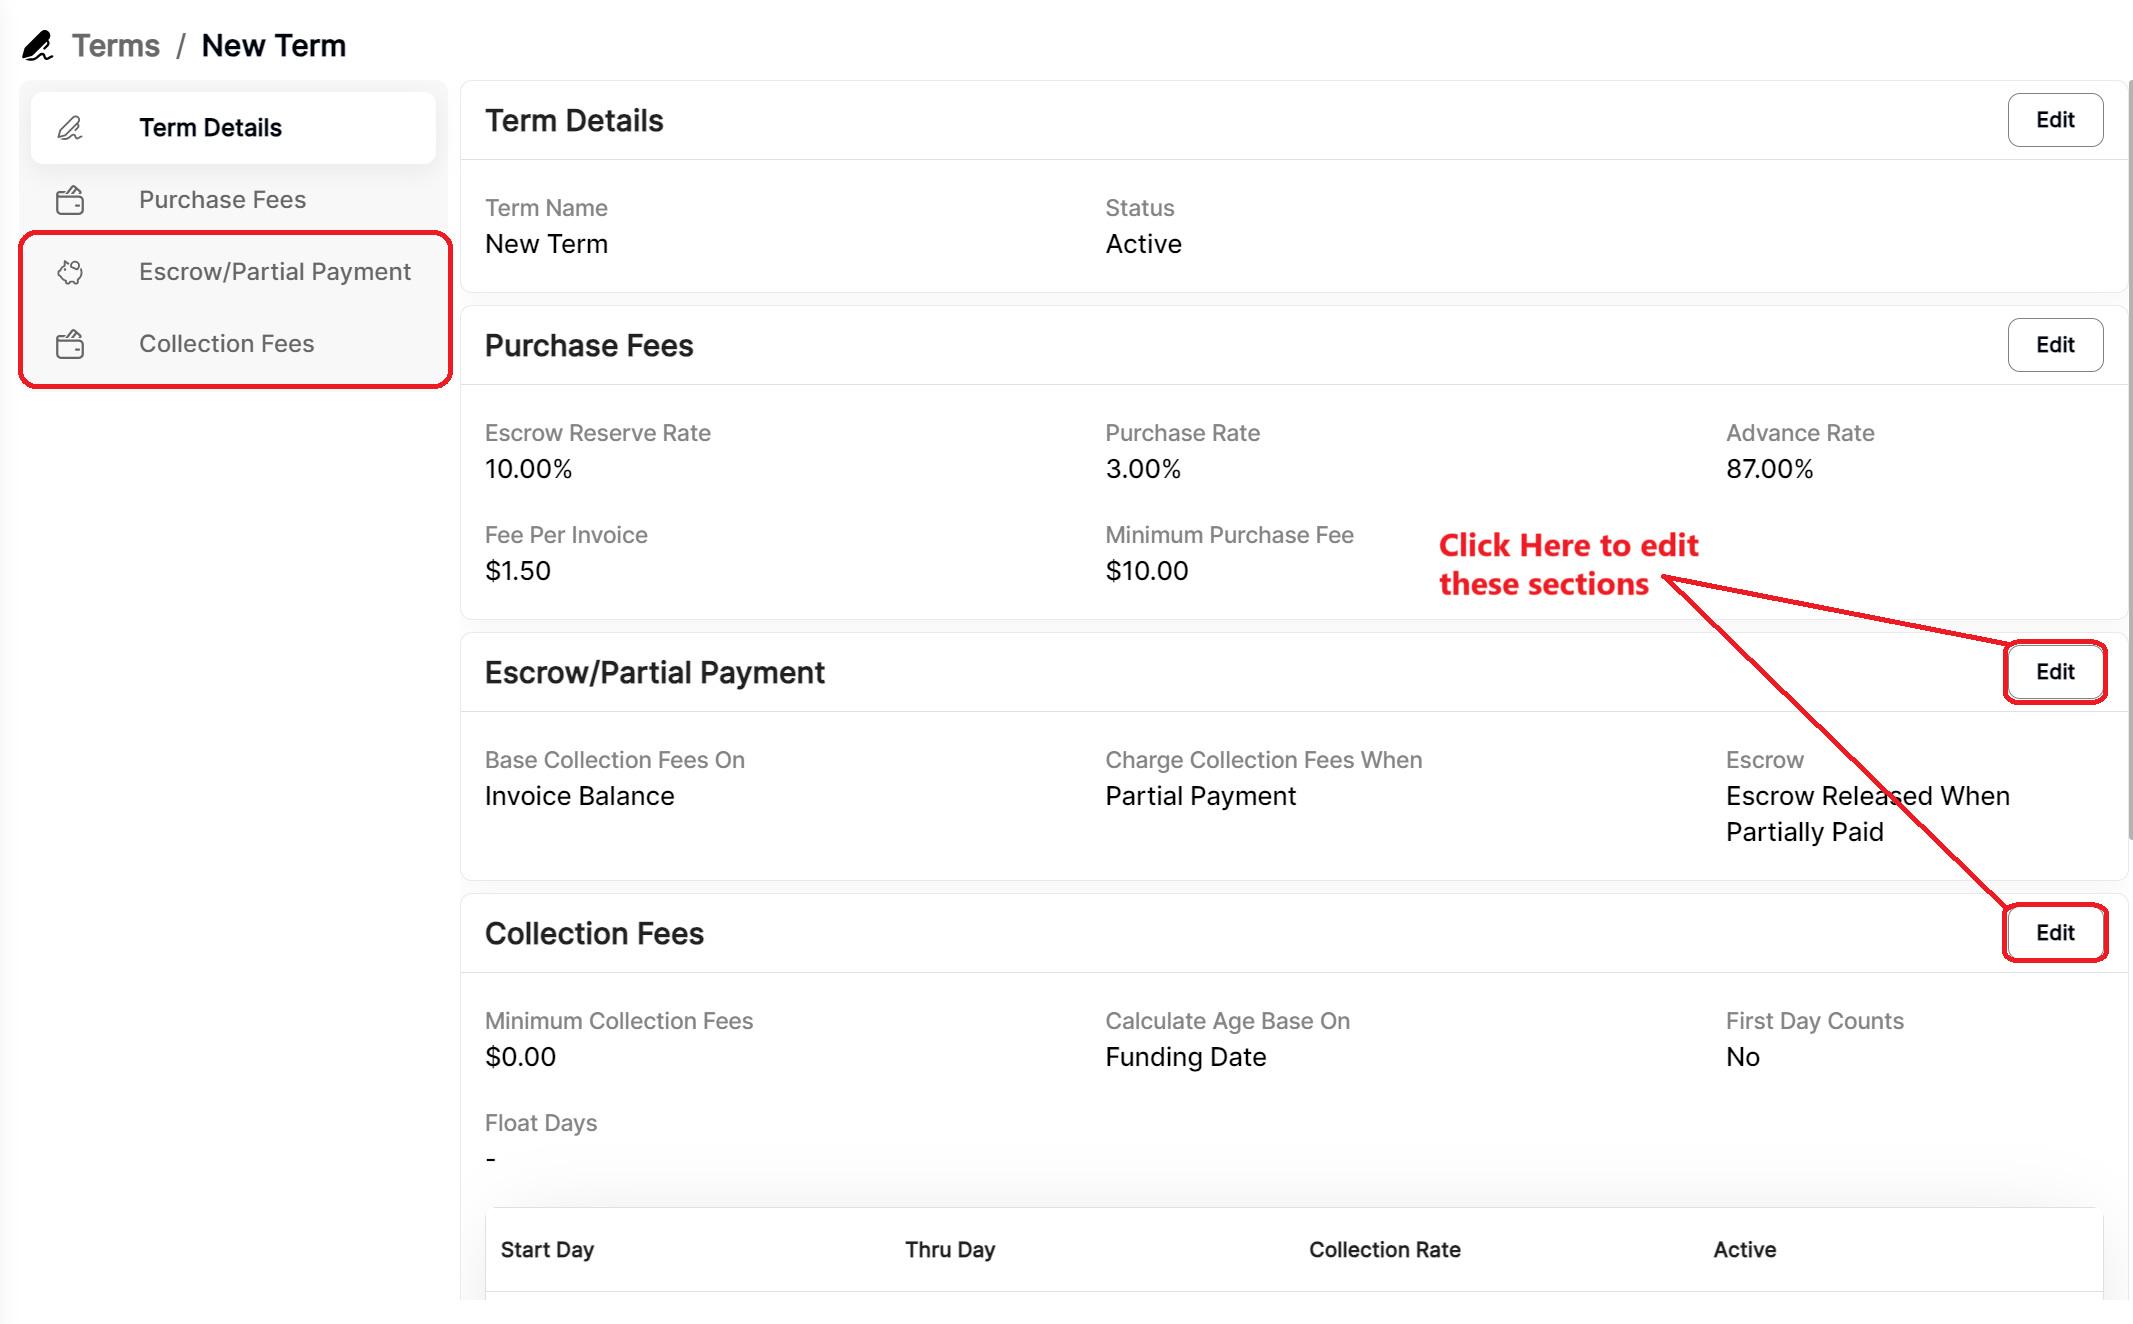The height and width of the screenshot is (1324, 2133).
Task: Click the Start Day column header
Action: click(x=547, y=1250)
